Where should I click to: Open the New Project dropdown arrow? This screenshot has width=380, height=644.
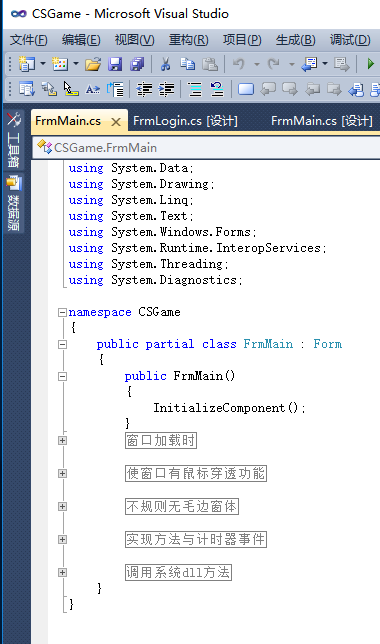click(x=43, y=64)
